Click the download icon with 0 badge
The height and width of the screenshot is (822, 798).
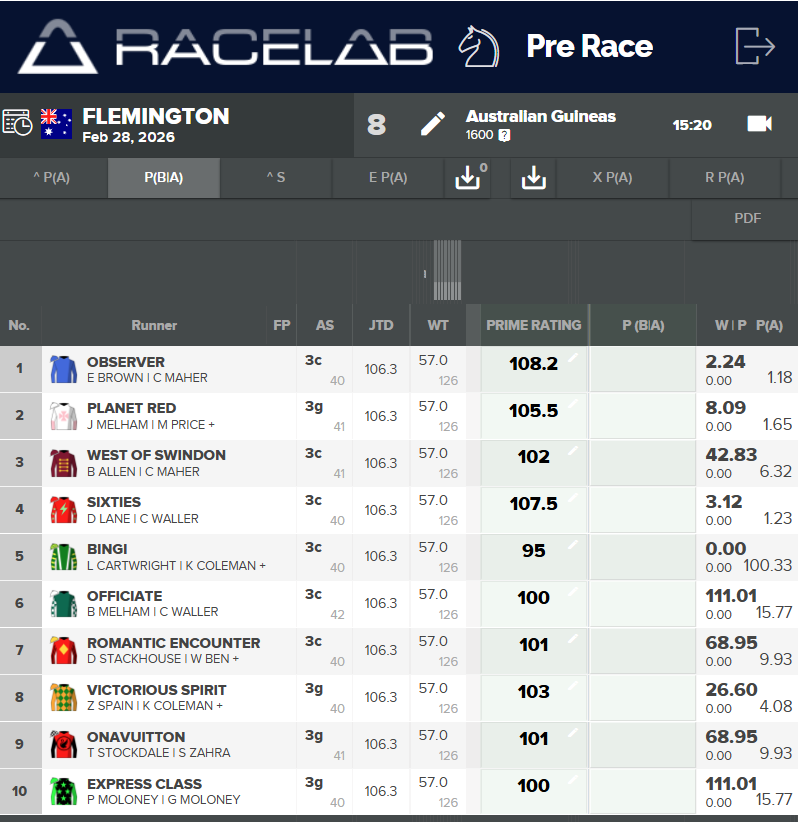click(468, 178)
